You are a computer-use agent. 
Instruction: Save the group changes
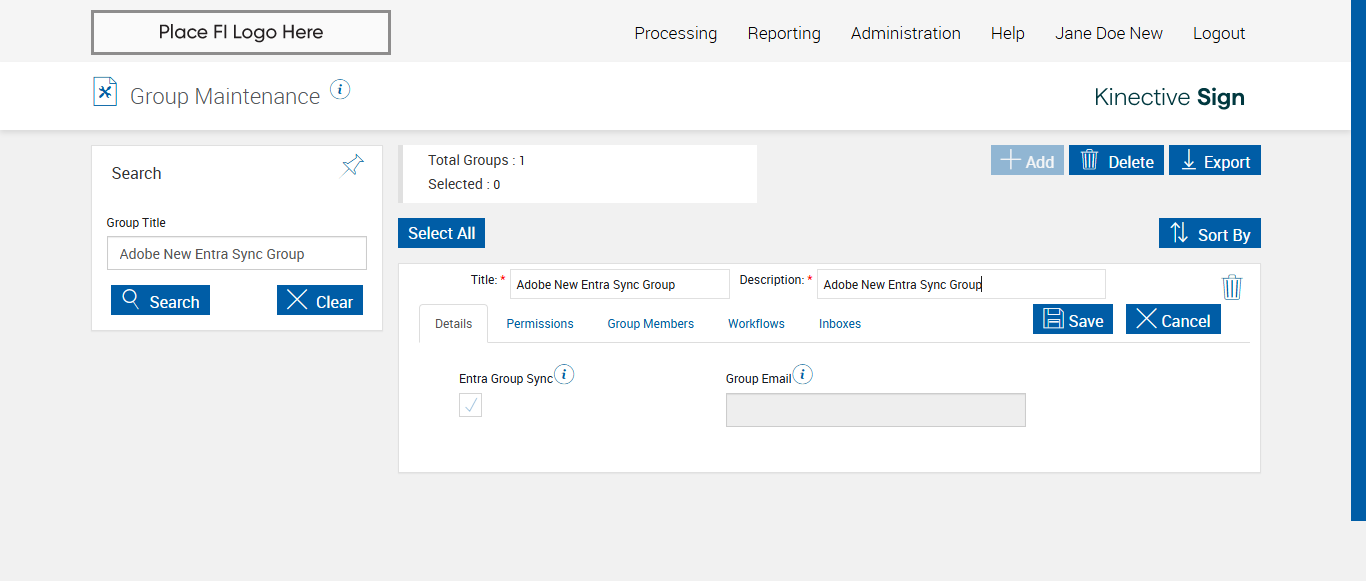1072,320
